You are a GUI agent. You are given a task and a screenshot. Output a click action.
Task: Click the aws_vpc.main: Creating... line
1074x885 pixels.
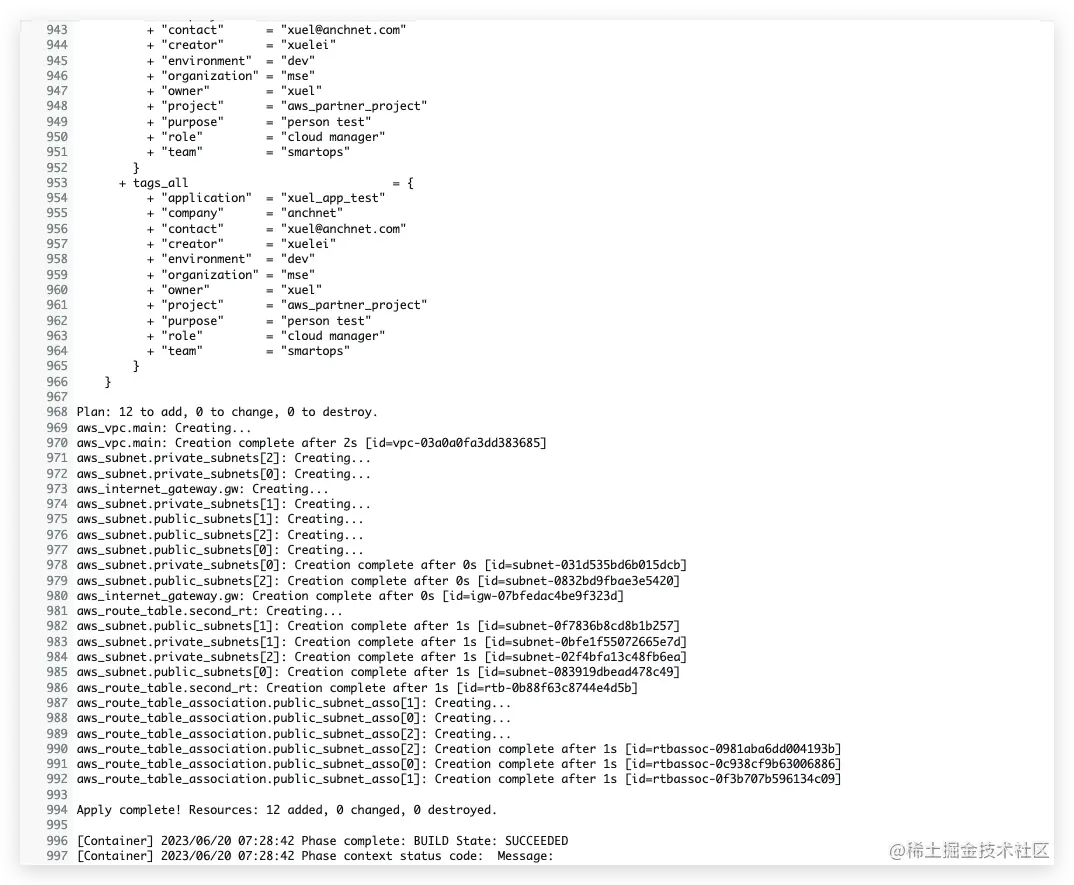[164, 427]
